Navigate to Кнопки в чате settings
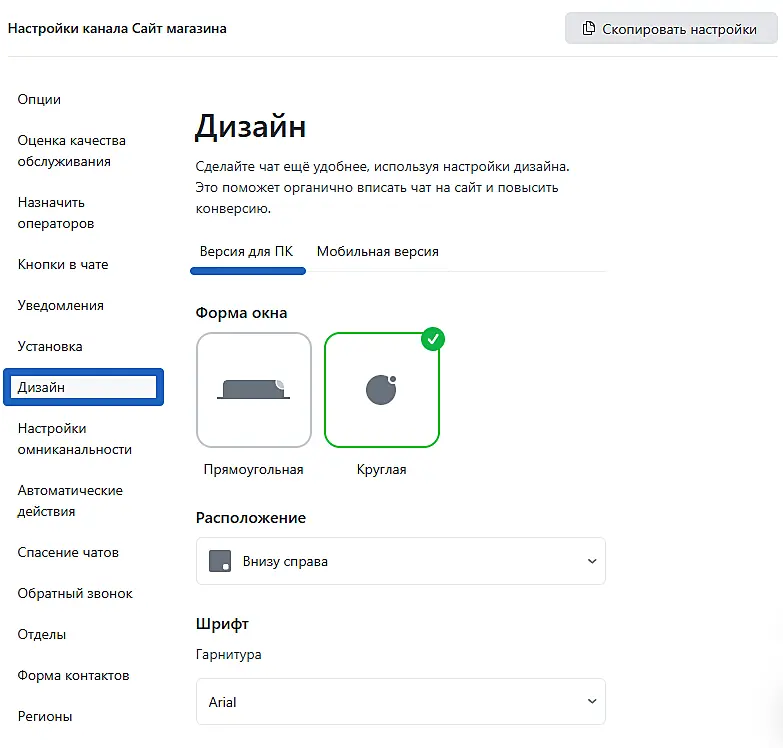This screenshot has width=783, height=748. click(x=62, y=265)
